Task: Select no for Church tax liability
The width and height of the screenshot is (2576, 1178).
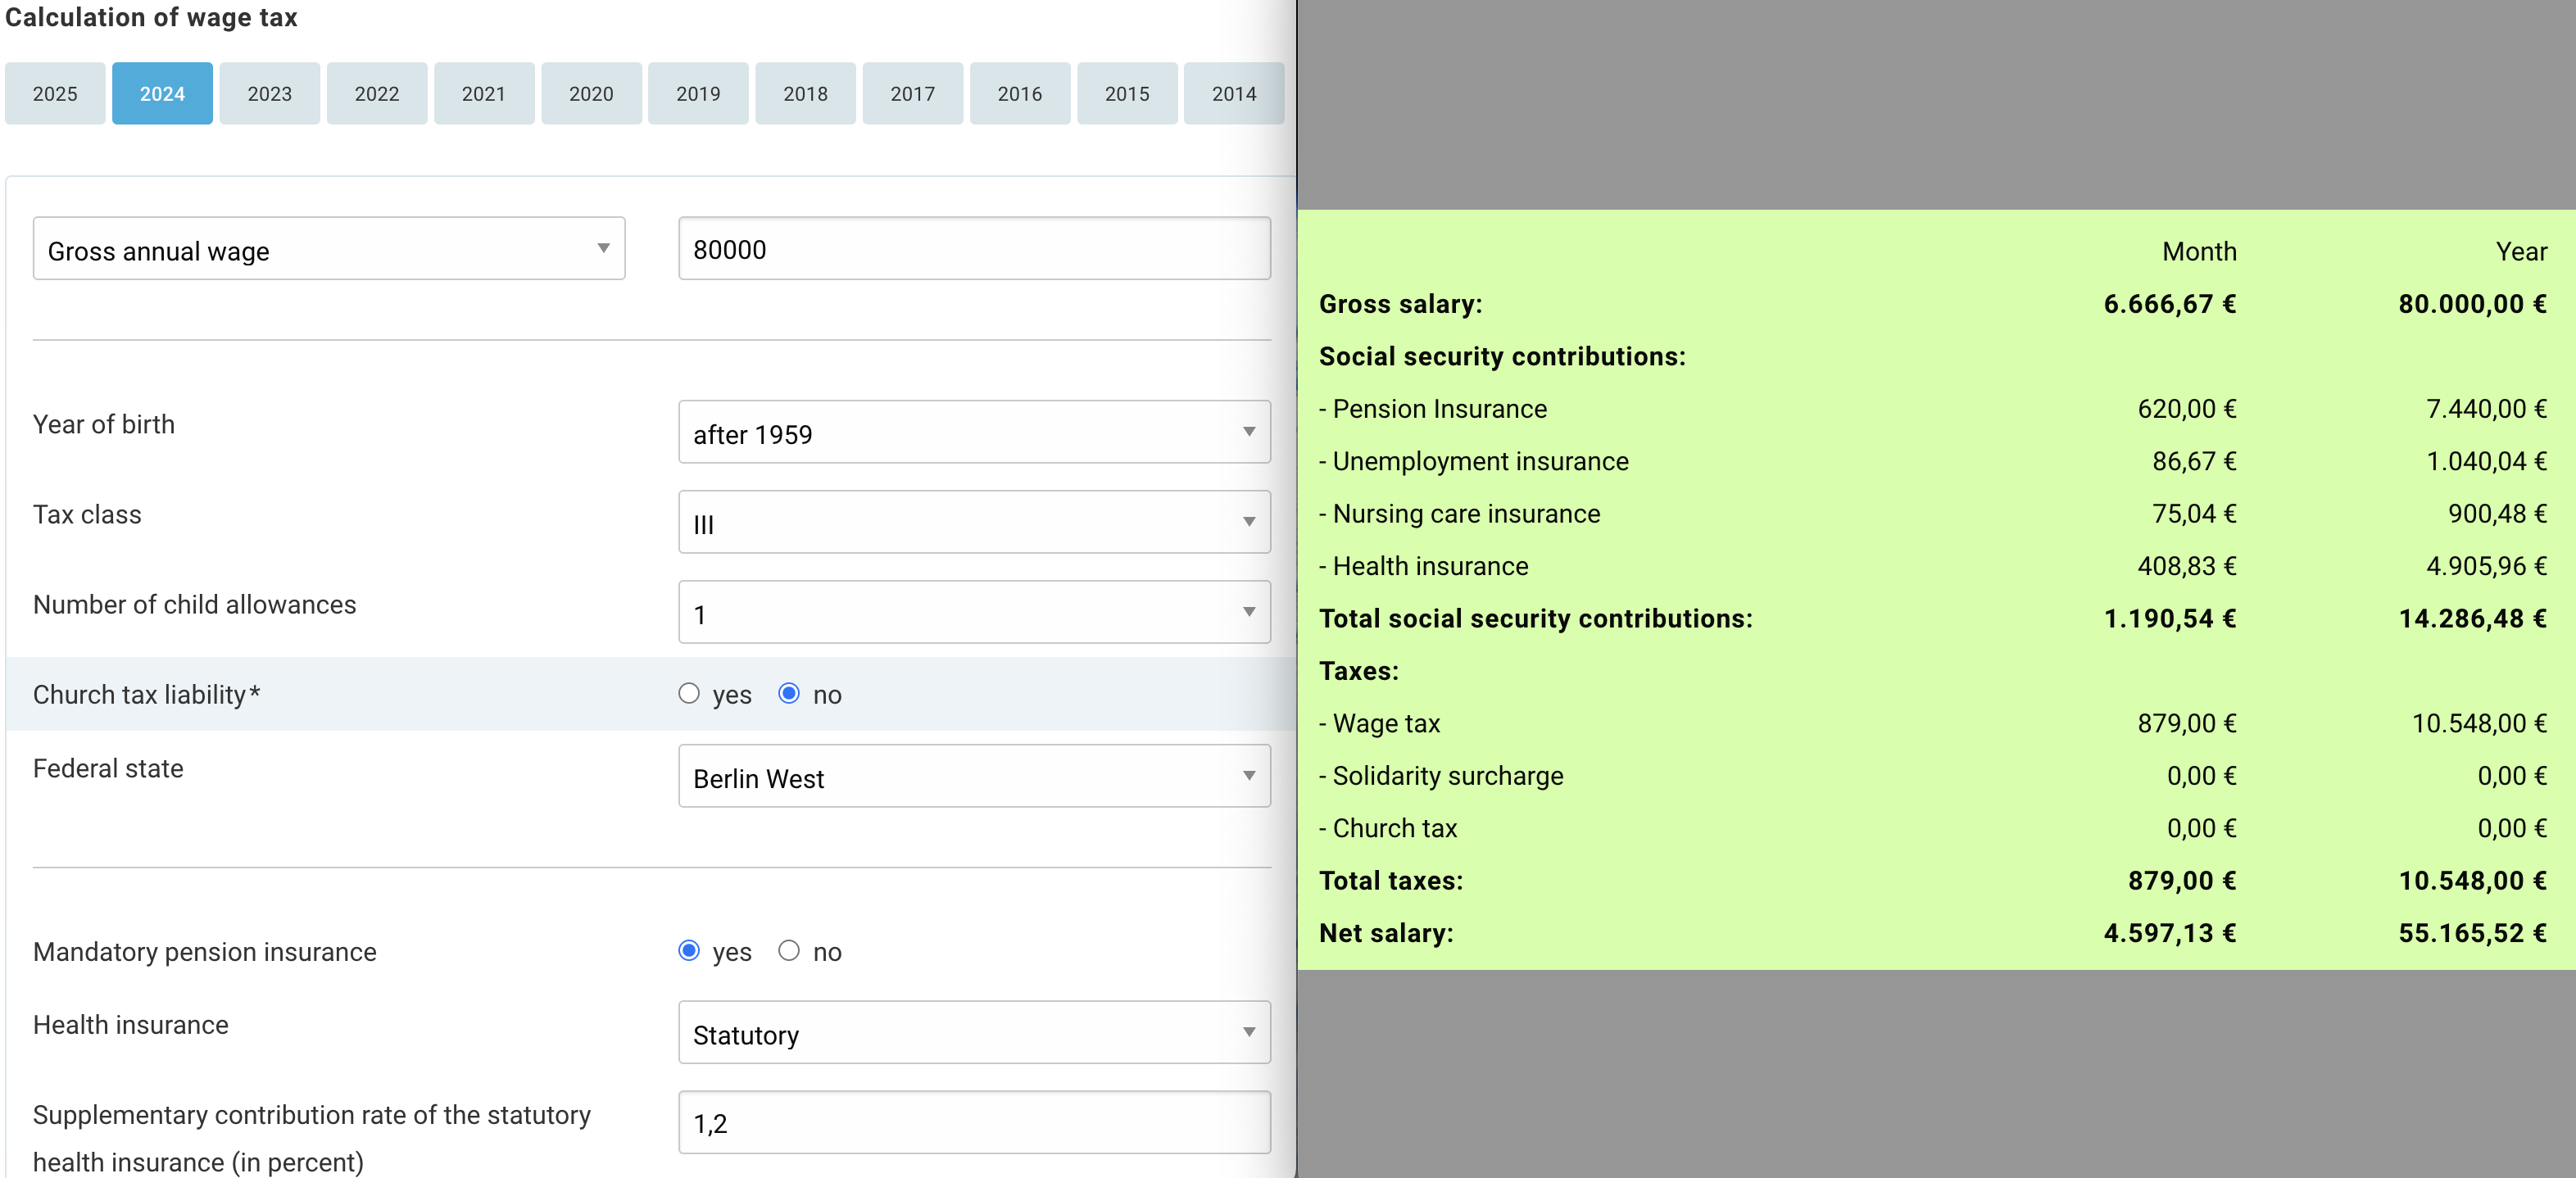Action: pyautogui.click(x=789, y=694)
